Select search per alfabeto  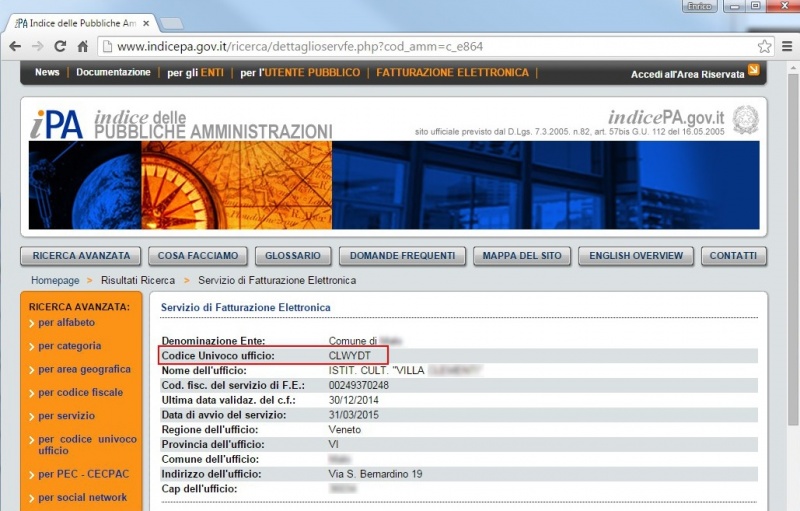pos(66,322)
